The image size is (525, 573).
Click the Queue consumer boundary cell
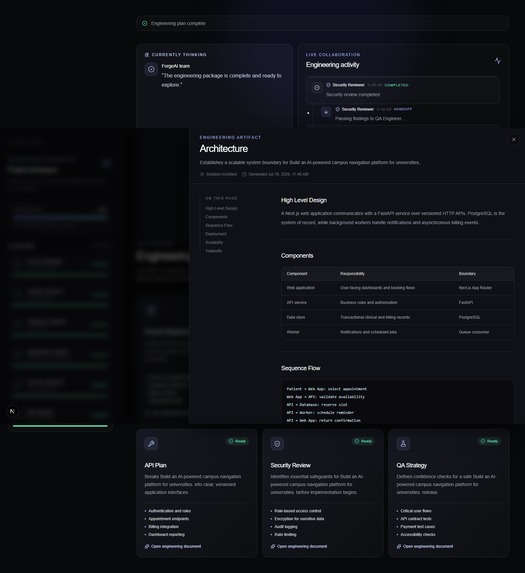tap(473, 332)
